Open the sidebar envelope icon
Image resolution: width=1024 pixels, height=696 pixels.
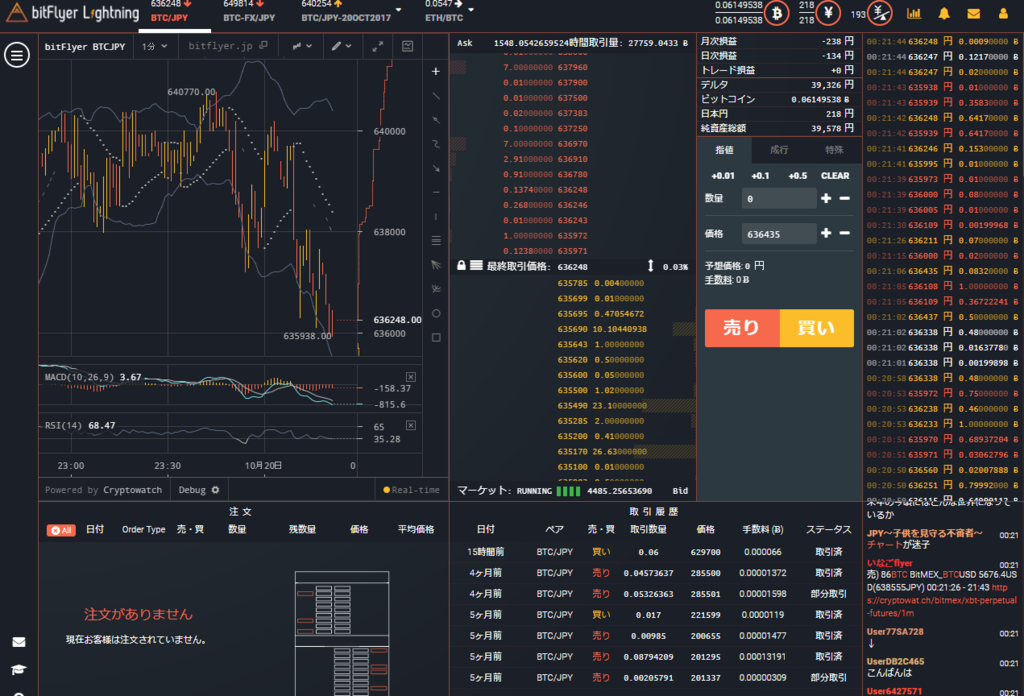[x=19, y=642]
